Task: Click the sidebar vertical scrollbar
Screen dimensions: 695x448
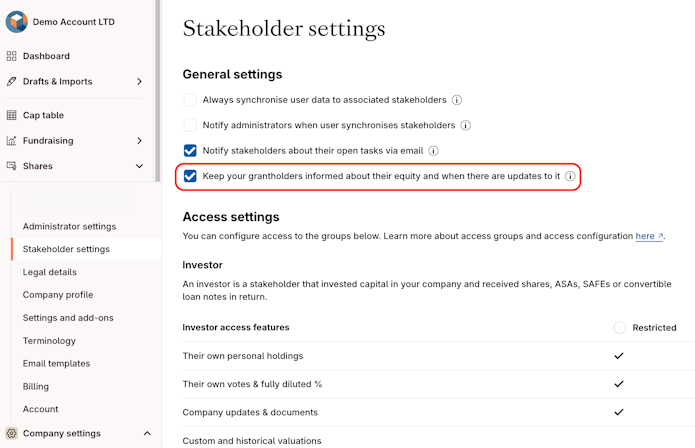Action: [x=158, y=90]
